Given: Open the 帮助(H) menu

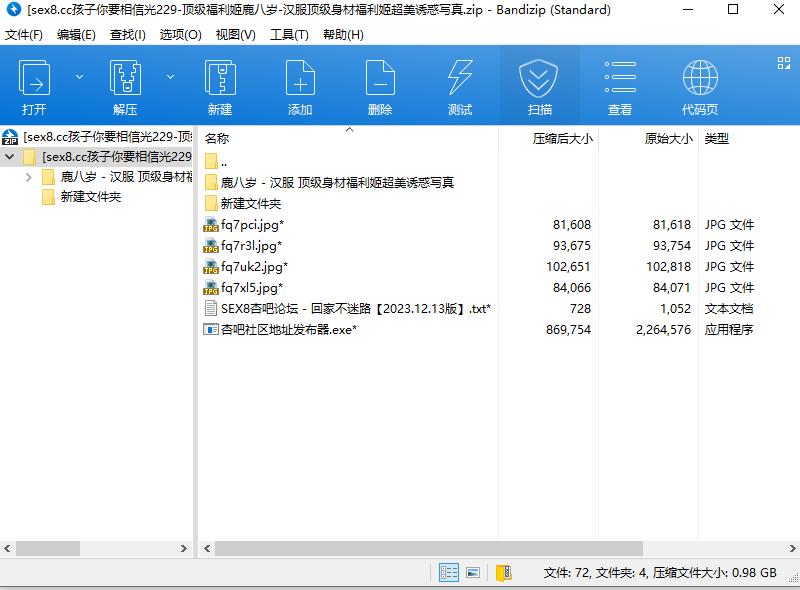Looking at the screenshot, I should (x=343, y=35).
